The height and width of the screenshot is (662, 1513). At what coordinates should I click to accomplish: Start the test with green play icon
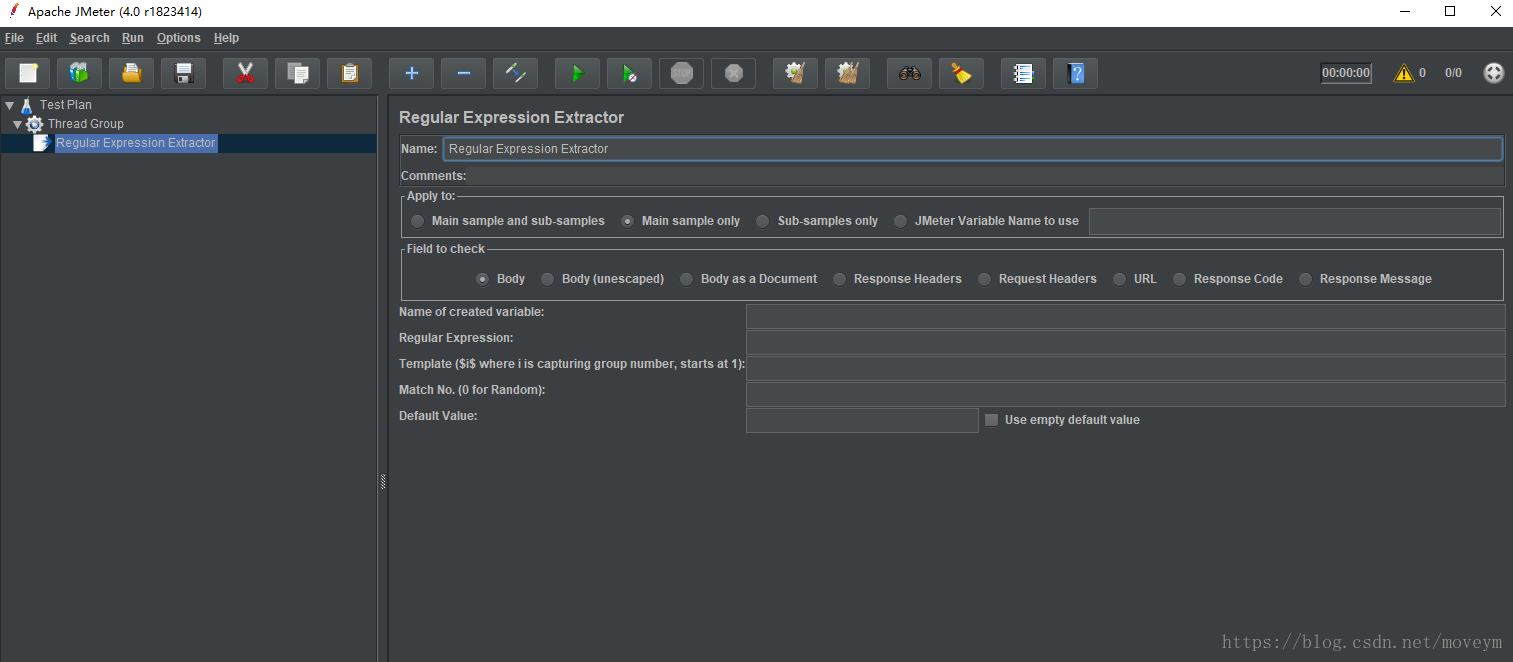pyautogui.click(x=577, y=73)
